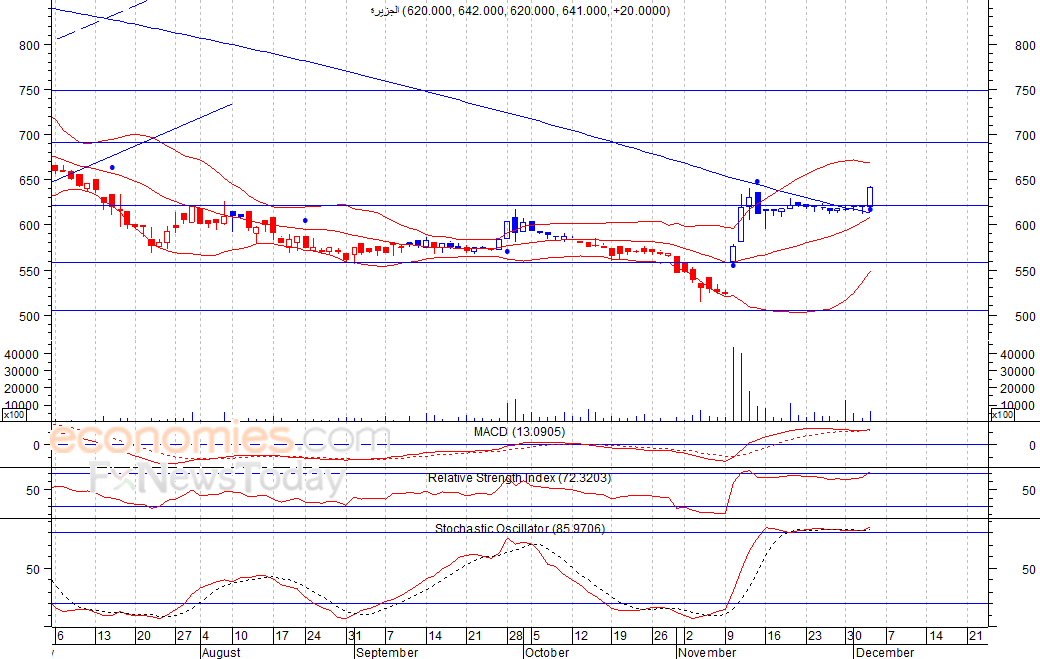Click the tallest November volume bar
This screenshot has height=659, width=1040.
(x=733, y=384)
